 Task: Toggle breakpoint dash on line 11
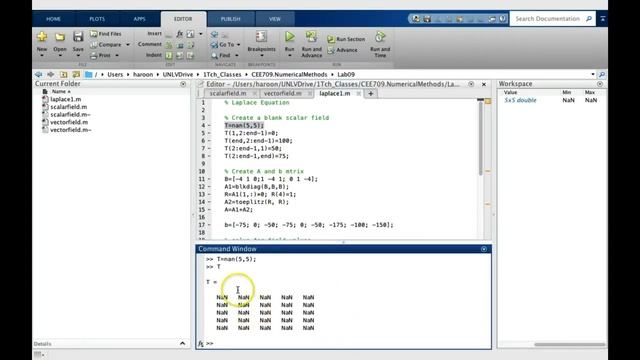pyautogui.click(x=209, y=179)
